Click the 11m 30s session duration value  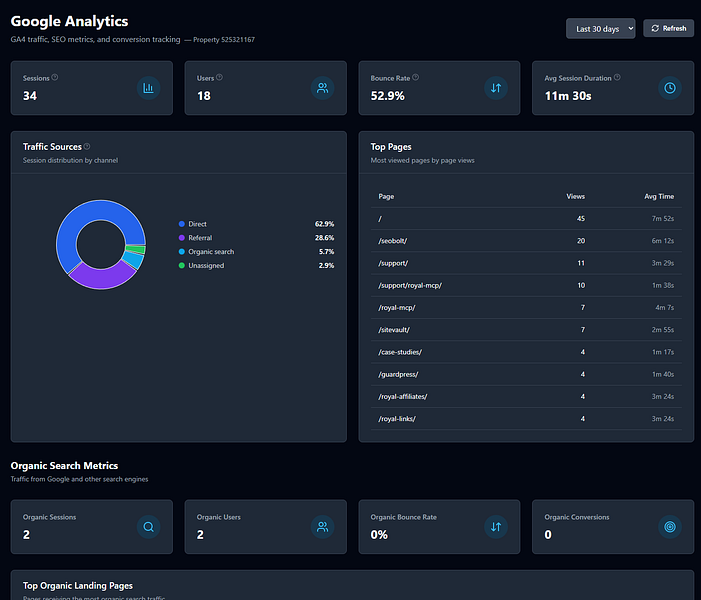568,96
